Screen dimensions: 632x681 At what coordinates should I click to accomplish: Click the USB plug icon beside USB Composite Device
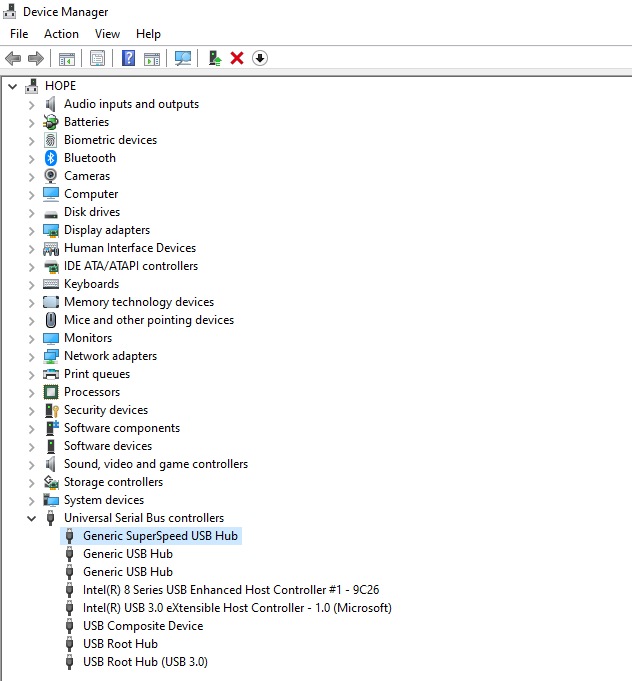coord(69,626)
